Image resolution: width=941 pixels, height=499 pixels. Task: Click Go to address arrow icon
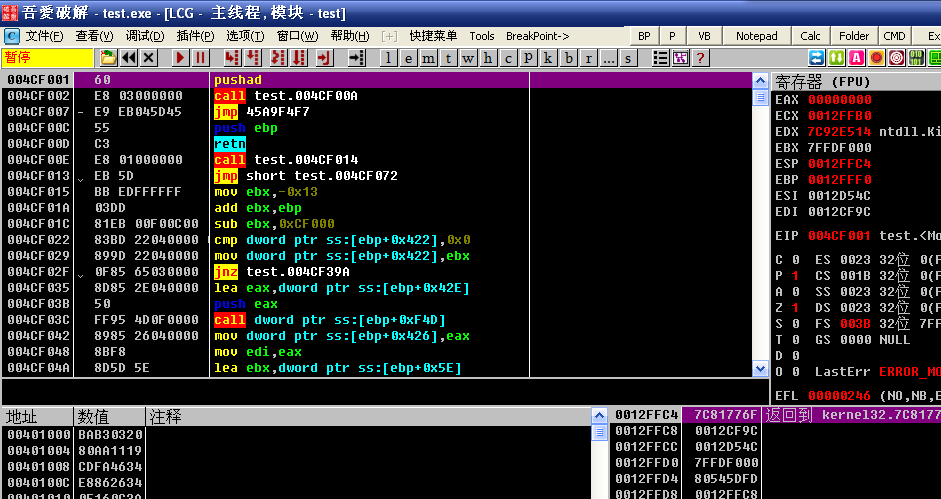click(x=357, y=58)
